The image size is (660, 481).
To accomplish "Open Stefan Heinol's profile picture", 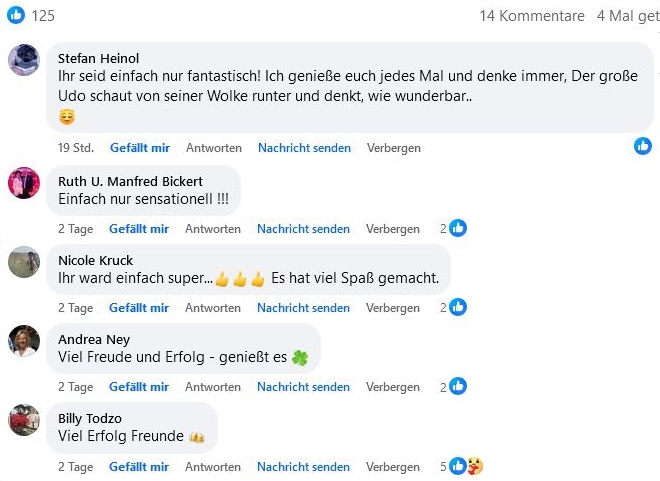I will click(24, 60).
